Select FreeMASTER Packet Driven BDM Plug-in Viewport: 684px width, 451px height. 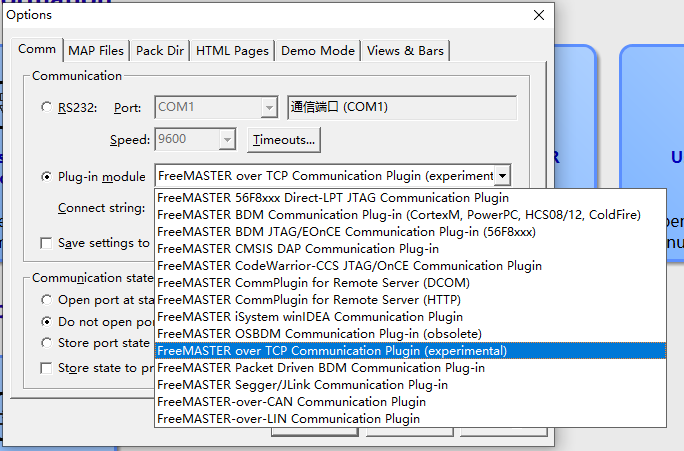coord(320,368)
